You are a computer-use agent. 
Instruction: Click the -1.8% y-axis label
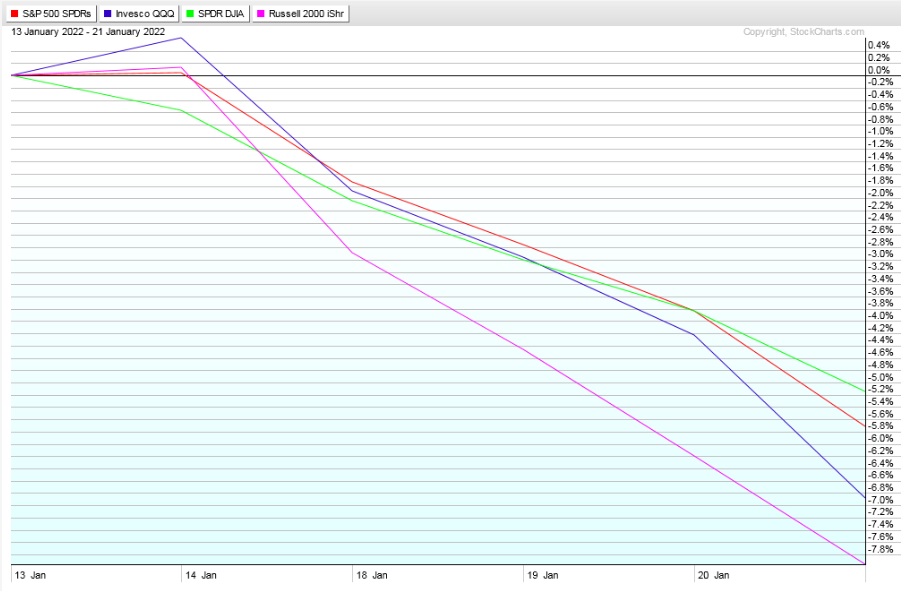[881, 180]
